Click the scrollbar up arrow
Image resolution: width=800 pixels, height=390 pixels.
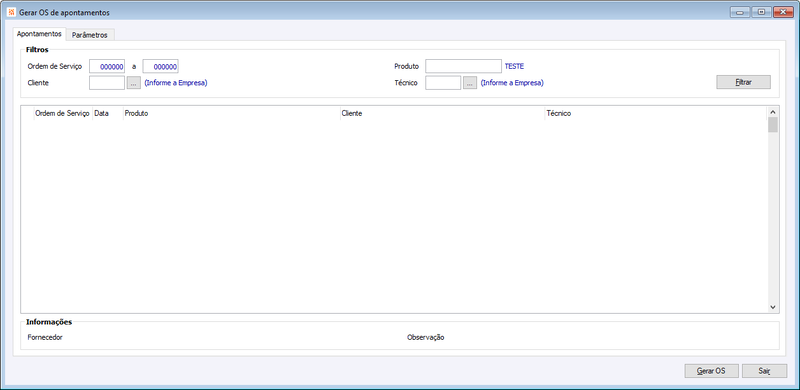(772, 111)
